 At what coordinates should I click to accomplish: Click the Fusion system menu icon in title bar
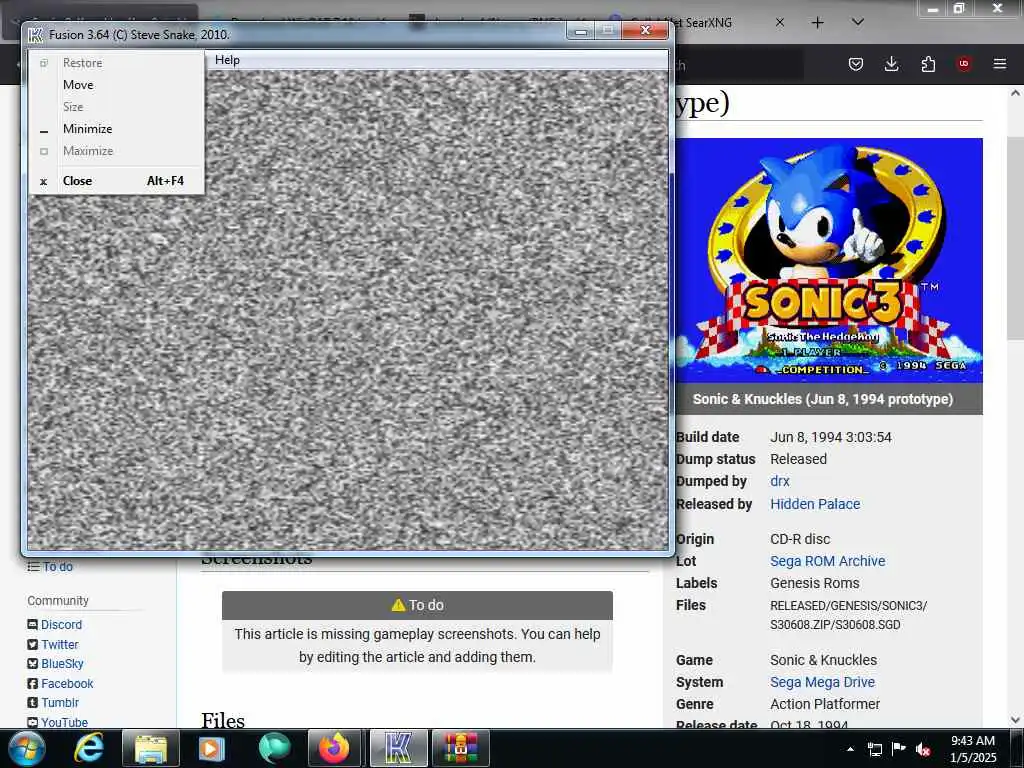(x=35, y=35)
